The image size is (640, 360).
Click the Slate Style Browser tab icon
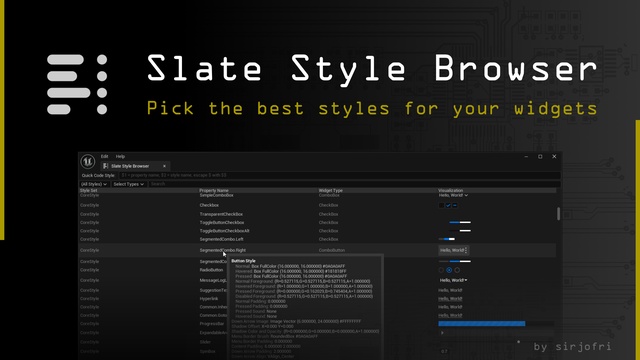[x=106, y=166]
